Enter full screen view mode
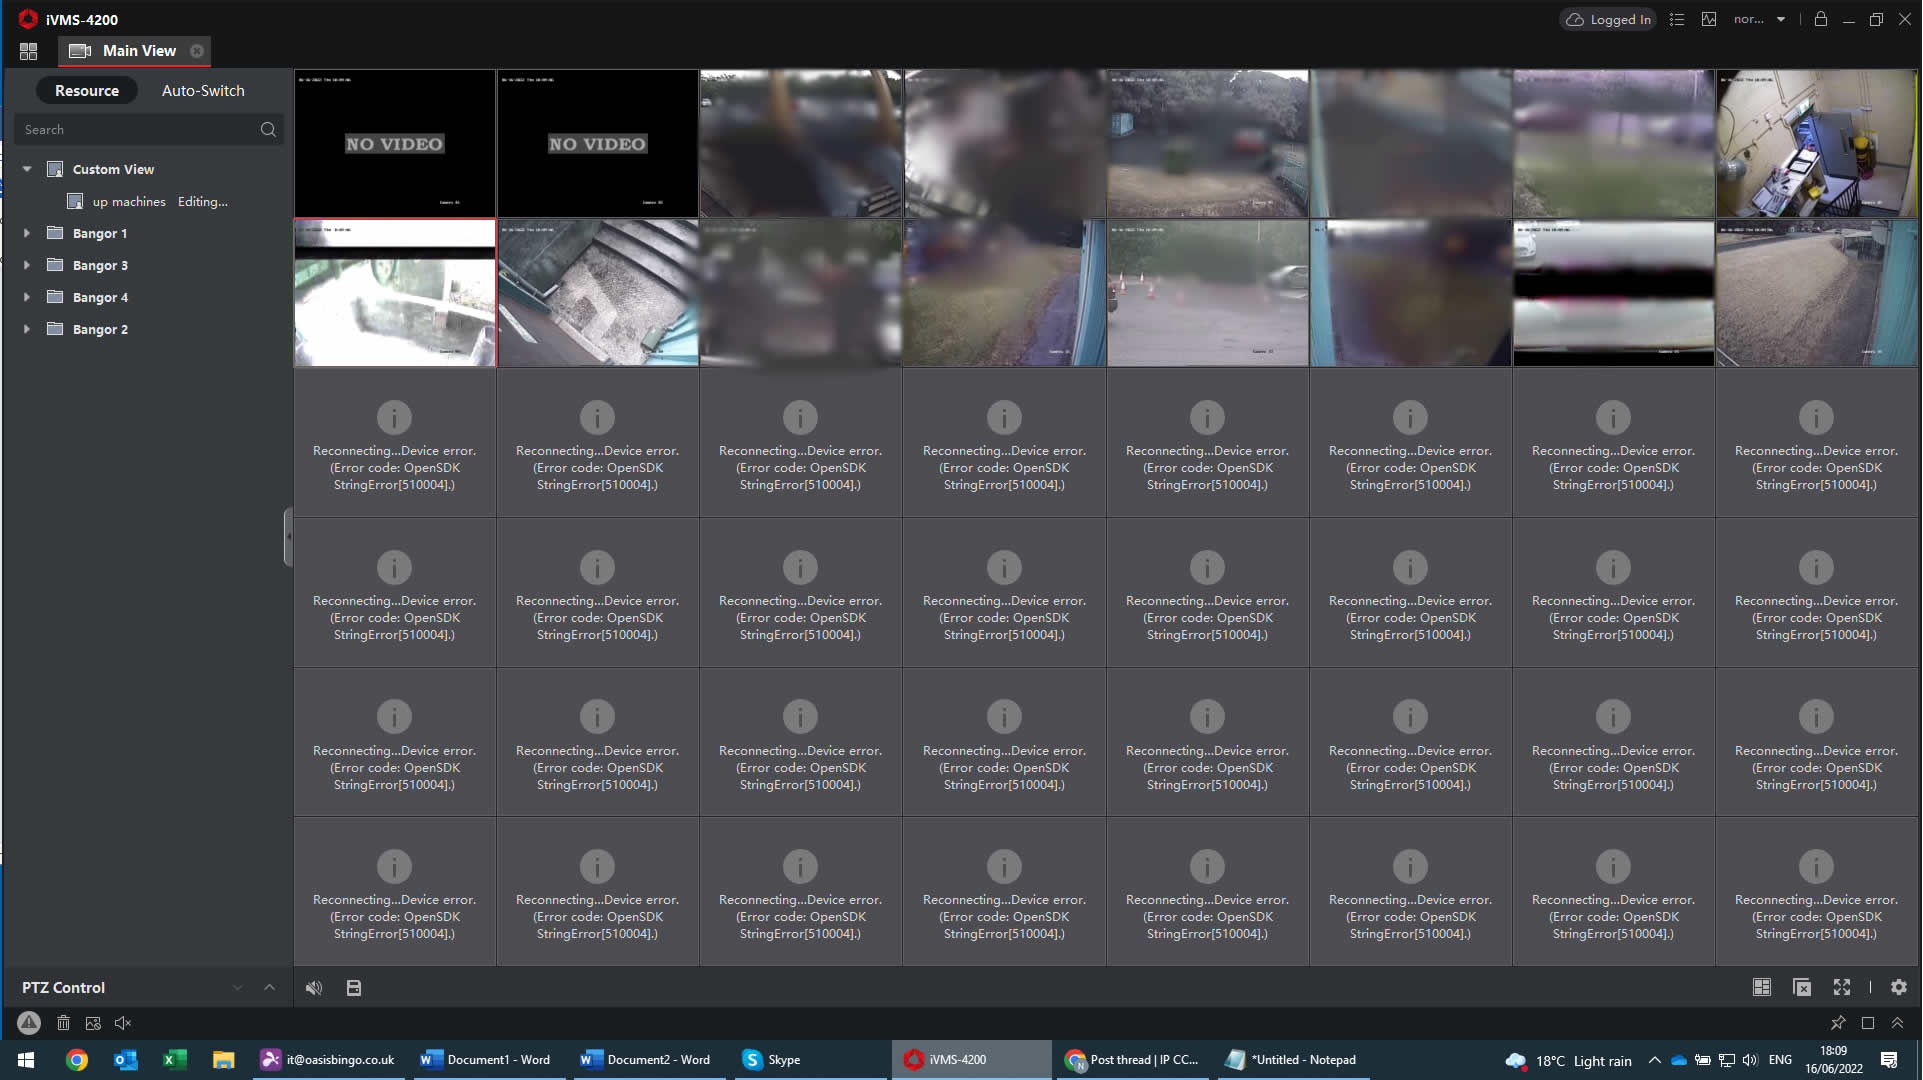The height and width of the screenshot is (1080, 1923). coord(1842,988)
